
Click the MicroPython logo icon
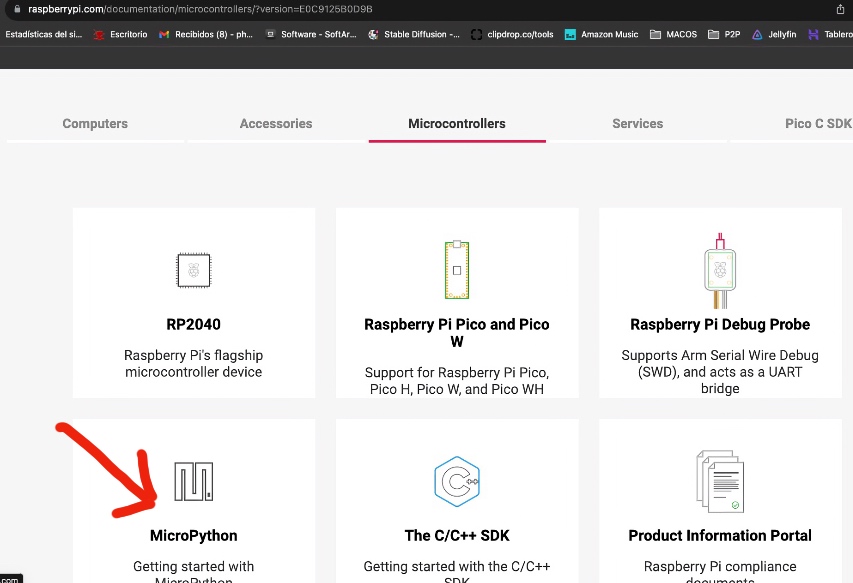pos(194,481)
